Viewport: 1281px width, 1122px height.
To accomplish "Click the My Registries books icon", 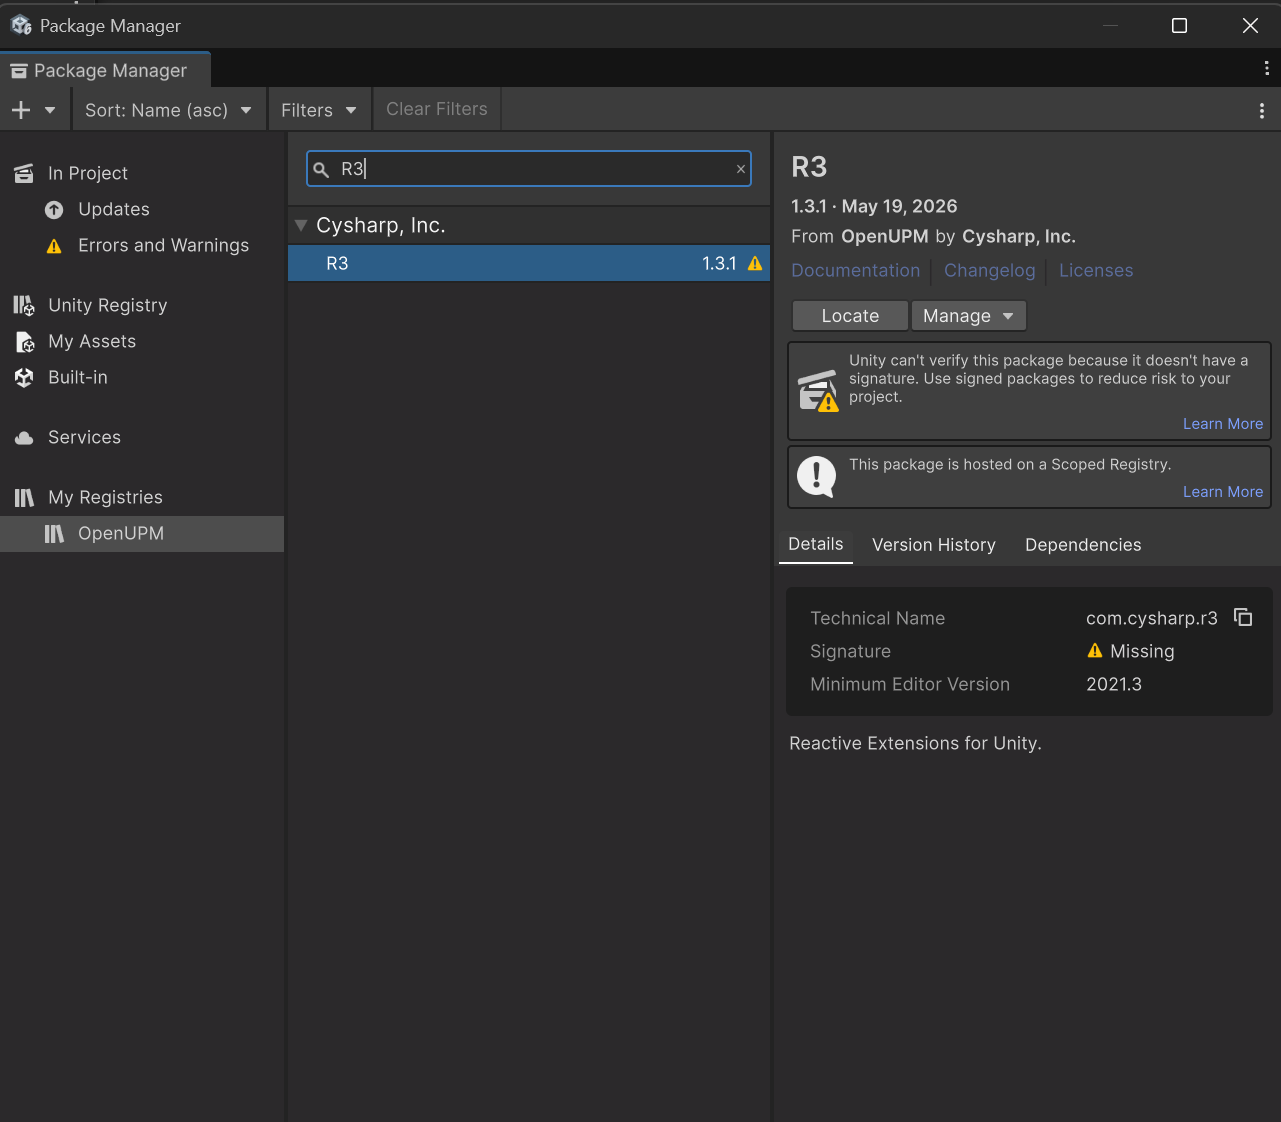I will pos(24,497).
